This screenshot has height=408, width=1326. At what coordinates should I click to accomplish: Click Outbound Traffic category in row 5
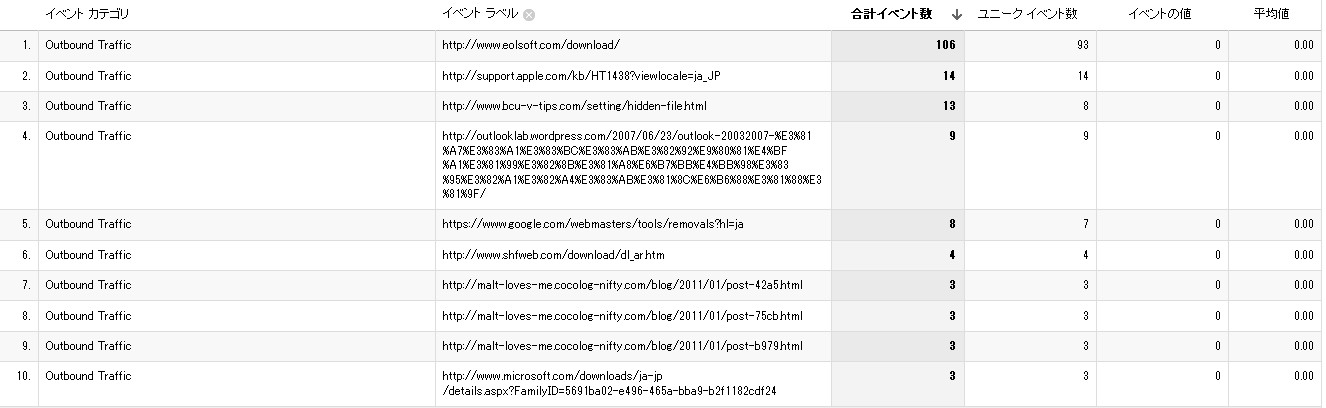[x=88, y=225]
